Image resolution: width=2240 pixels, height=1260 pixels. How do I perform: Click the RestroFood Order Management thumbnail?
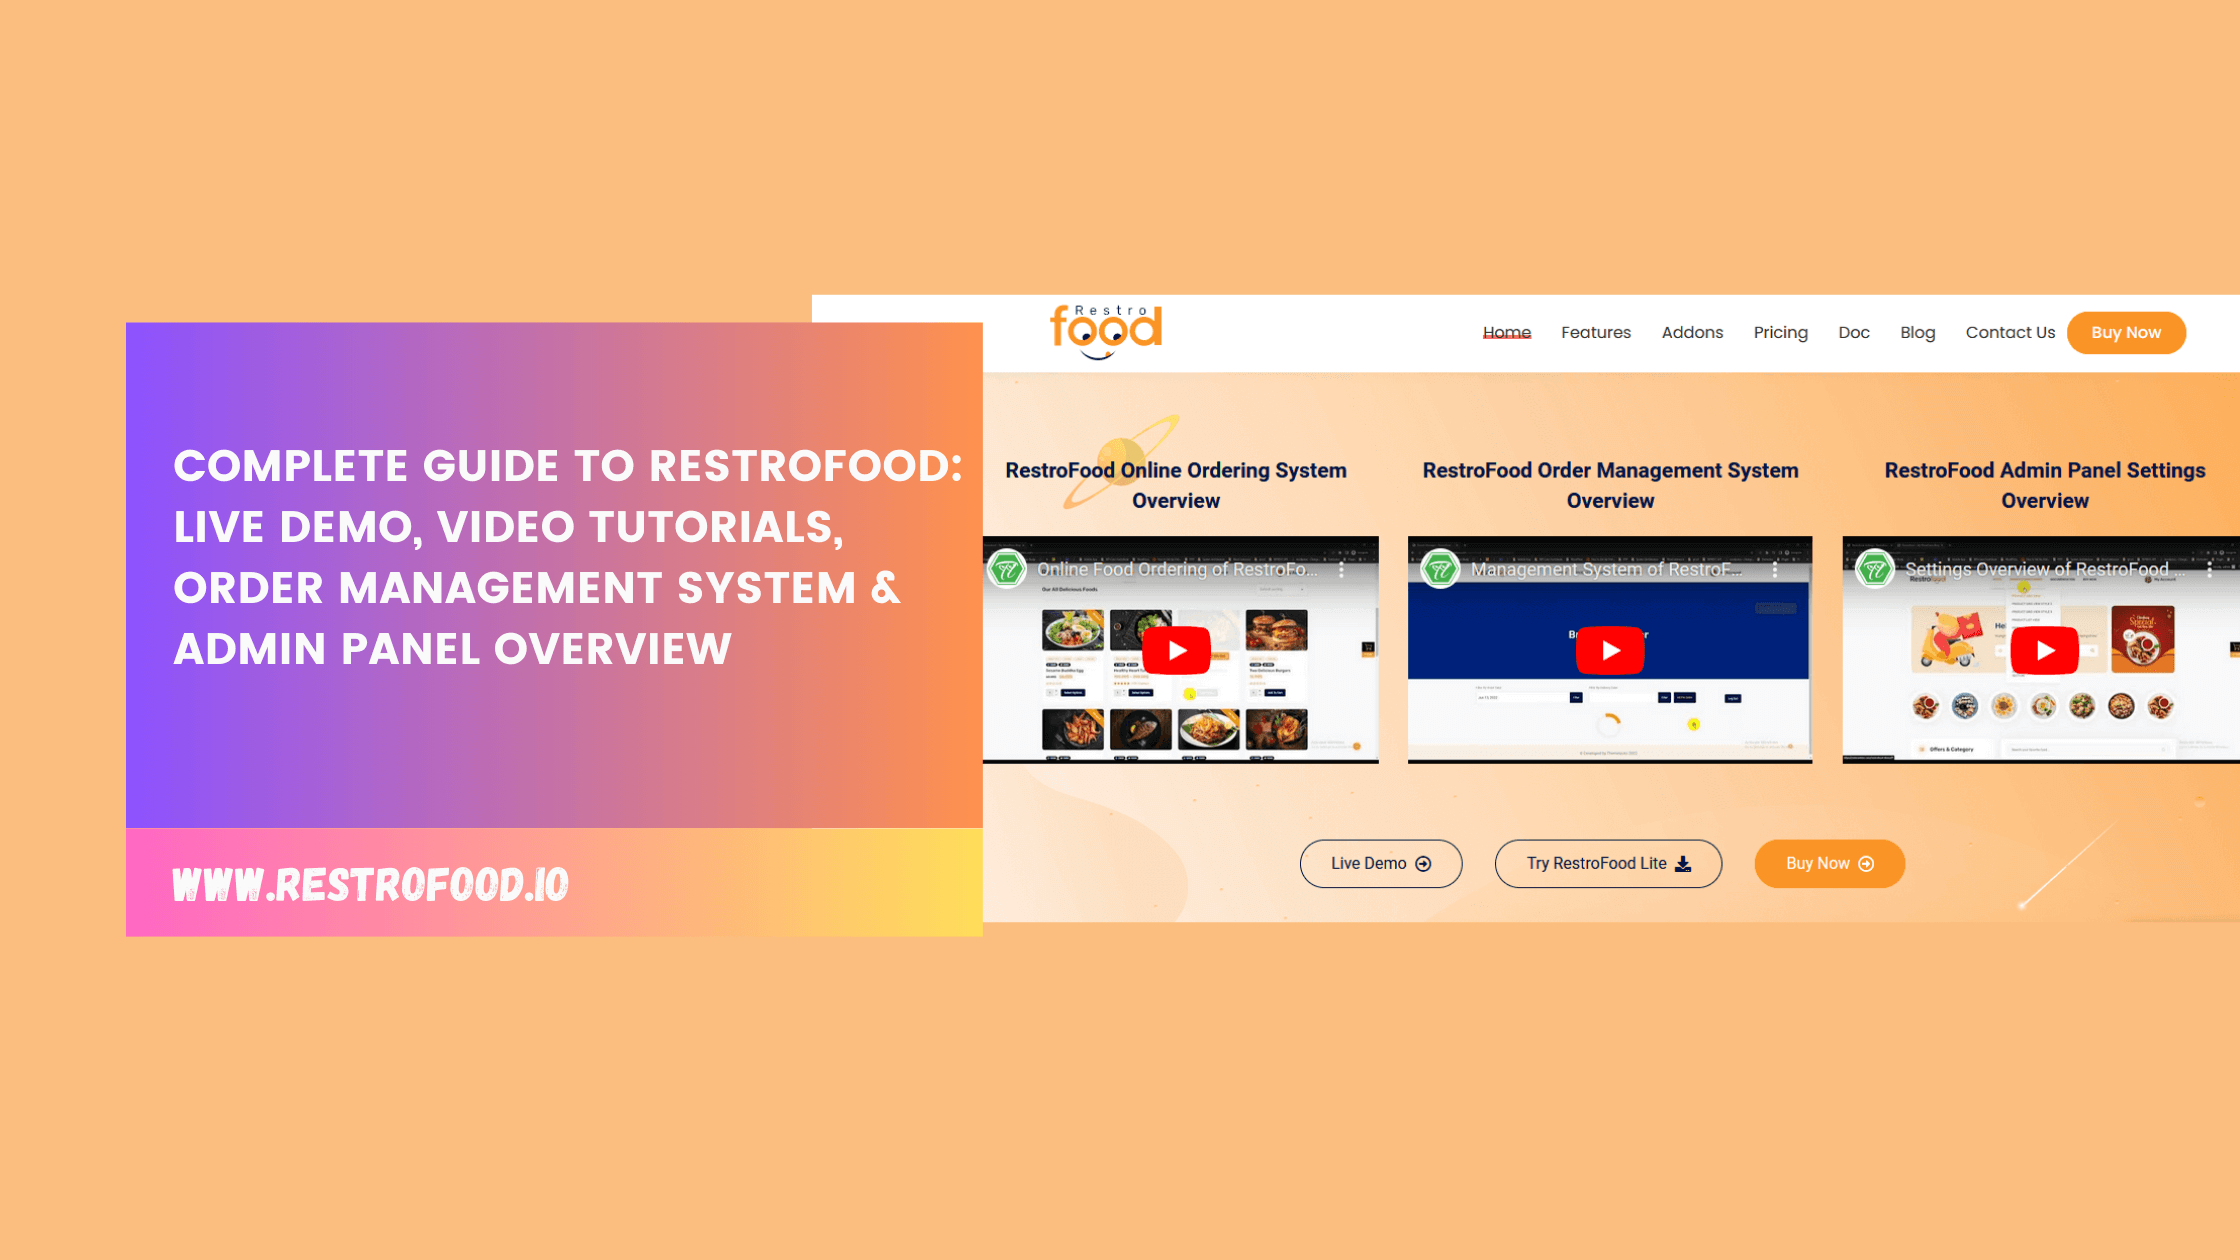point(1609,649)
